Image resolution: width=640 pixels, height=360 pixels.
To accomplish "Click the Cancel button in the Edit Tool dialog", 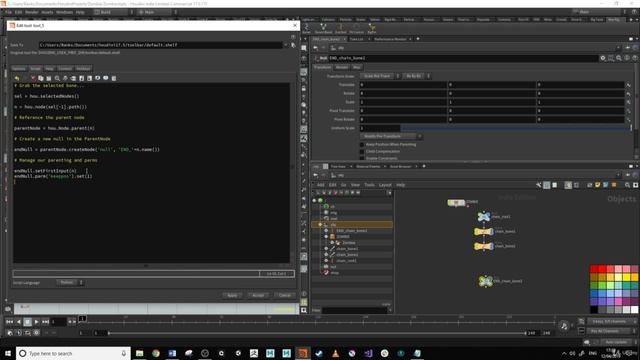I will point(284,295).
